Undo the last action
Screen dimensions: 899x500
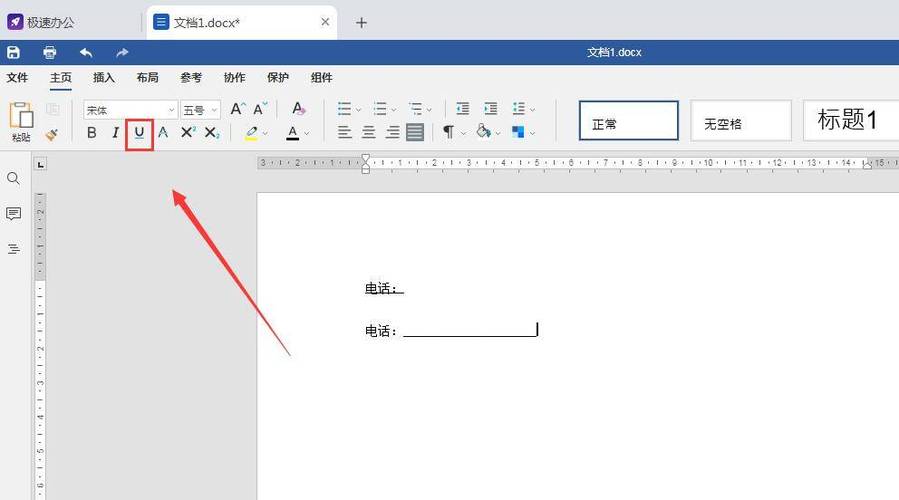pos(86,52)
